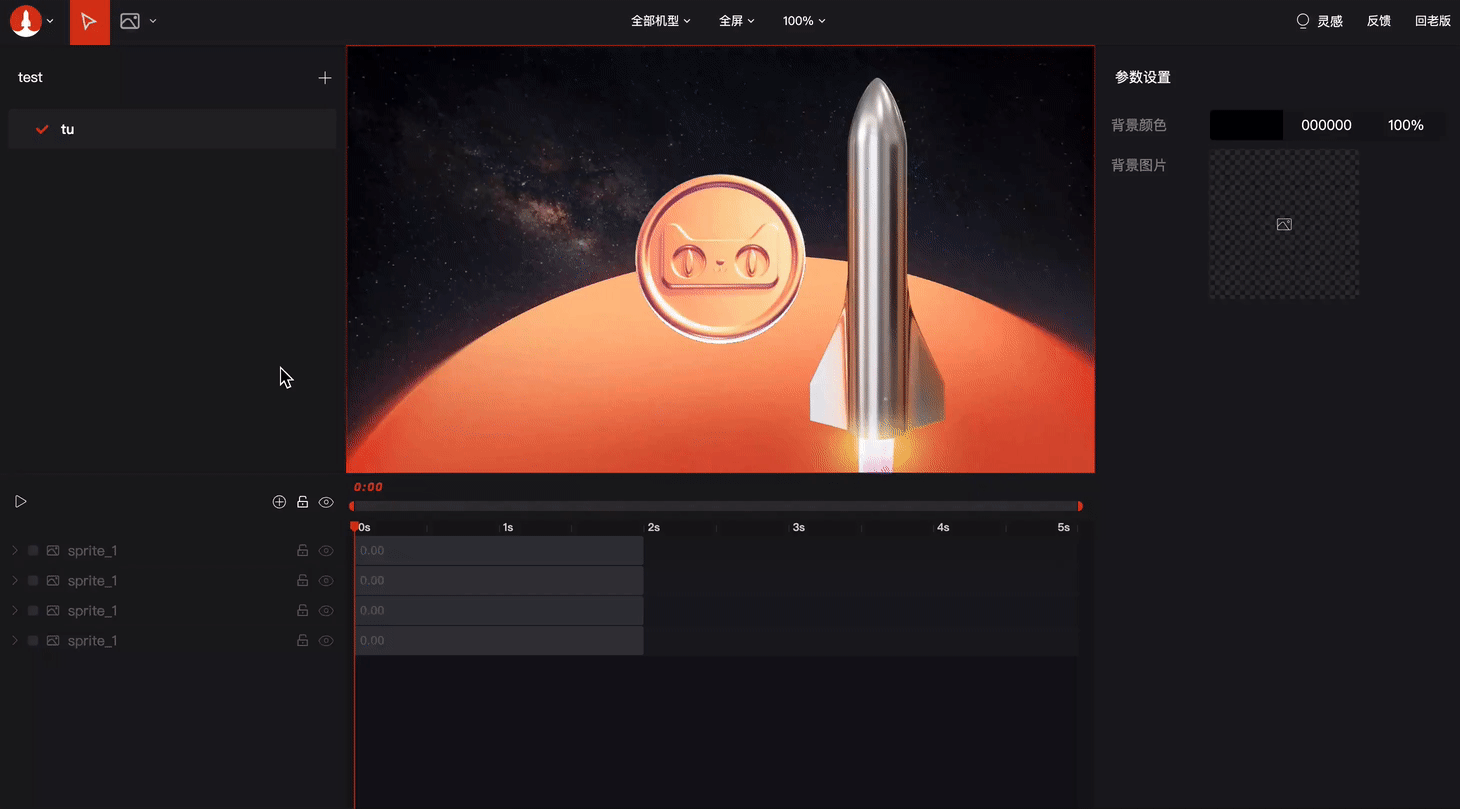This screenshot has height=809, width=1460.
Task: Add a new scene with plus icon
Action: tap(325, 77)
